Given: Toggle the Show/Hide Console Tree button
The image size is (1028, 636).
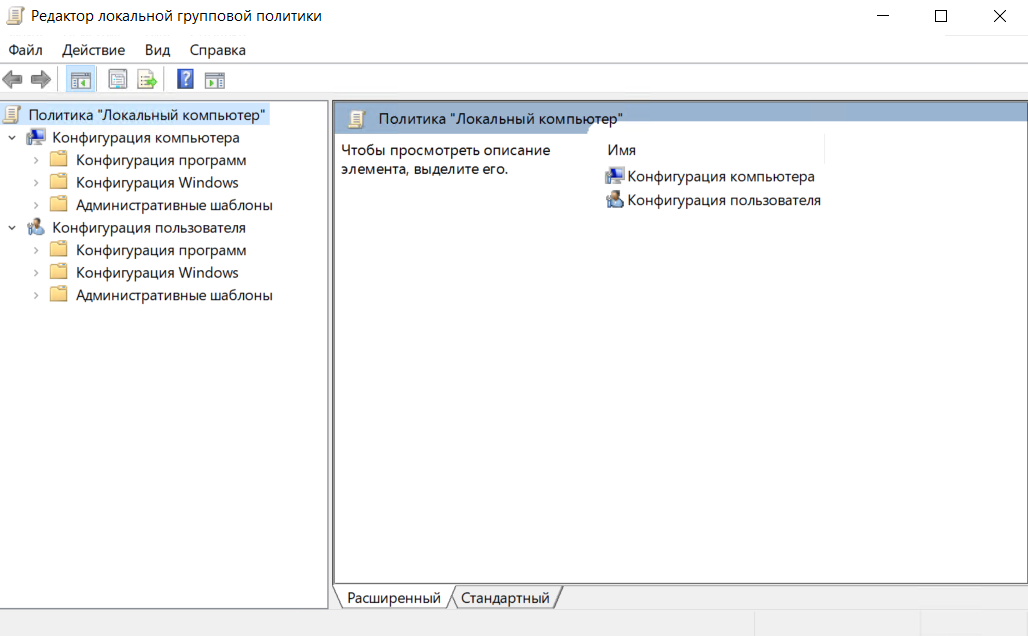Looking at the screenshot, I should tap(80, 79).
